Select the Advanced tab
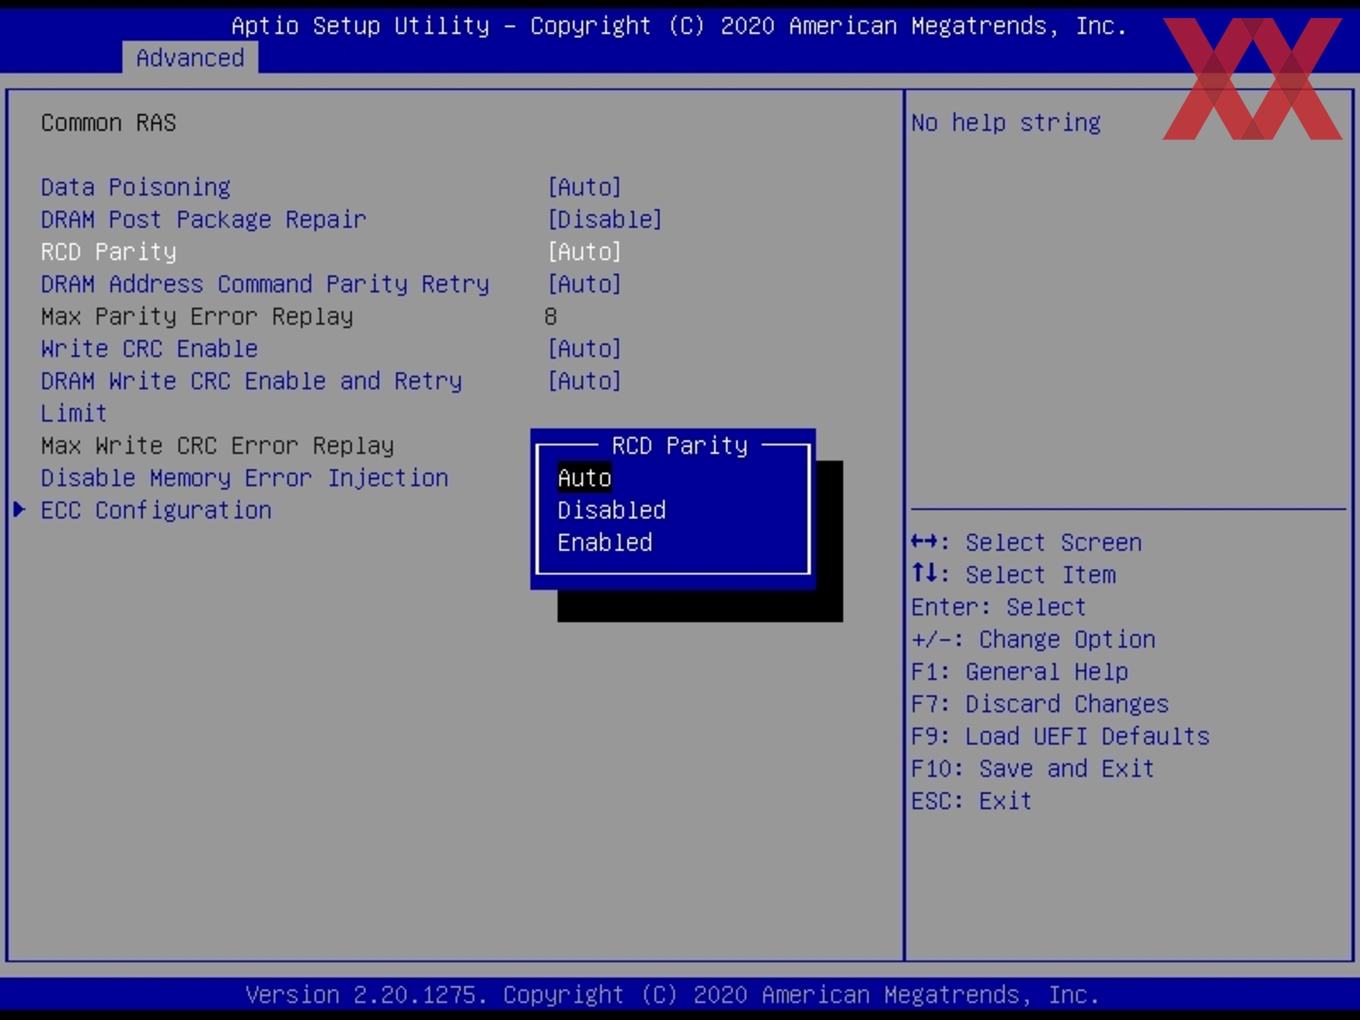Image resolution: width=1360 pixels, height=1020 pixels. click(190, 58)
